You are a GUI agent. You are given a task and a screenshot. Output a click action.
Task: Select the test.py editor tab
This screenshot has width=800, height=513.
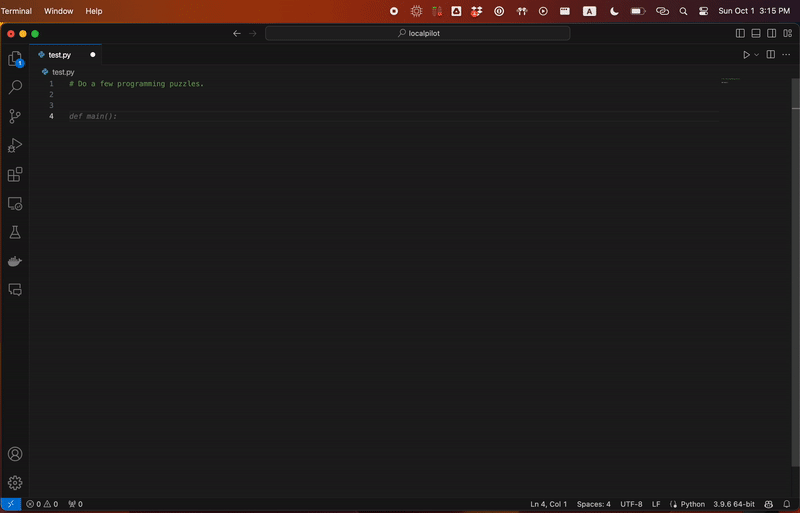click(65, 55)
